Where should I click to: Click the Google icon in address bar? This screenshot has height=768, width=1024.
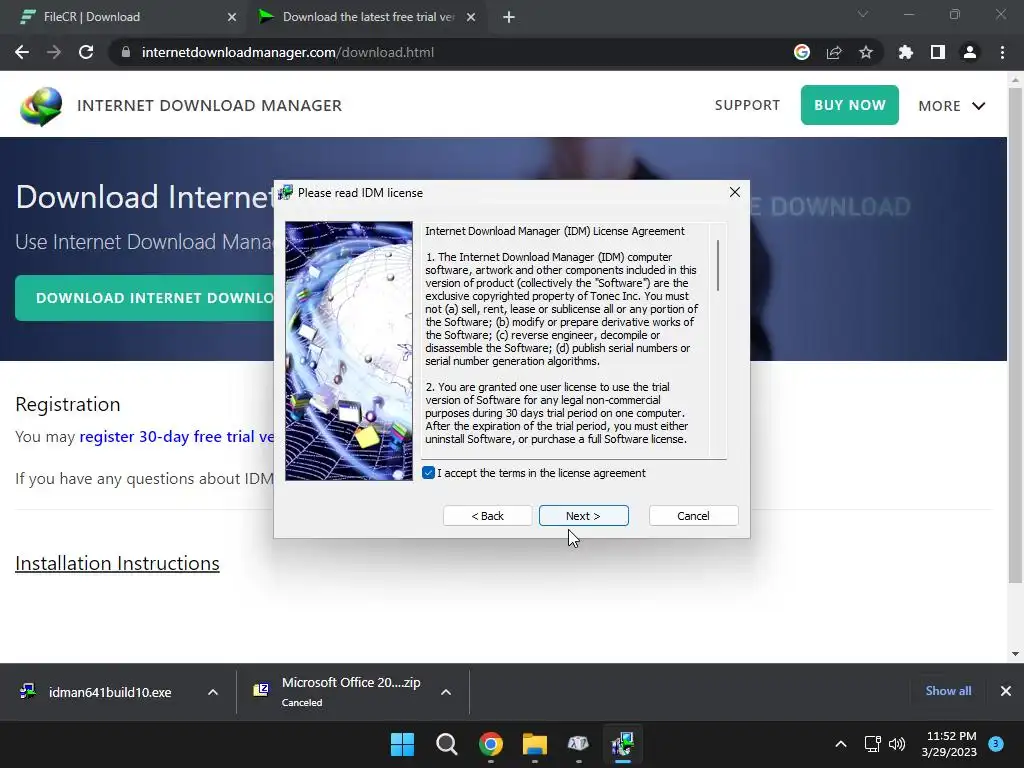coord(802,52)
